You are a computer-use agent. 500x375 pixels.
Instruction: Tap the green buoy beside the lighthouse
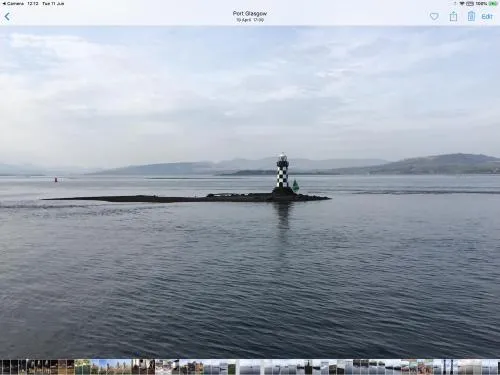[295, 186]
